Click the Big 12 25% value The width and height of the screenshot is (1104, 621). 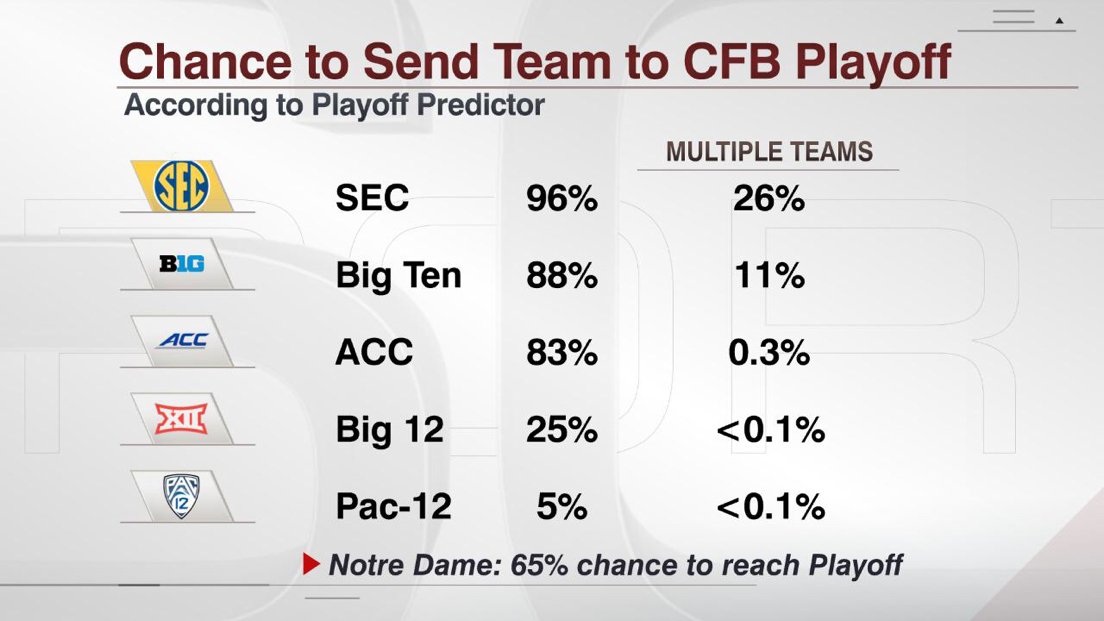click(562, 429)
